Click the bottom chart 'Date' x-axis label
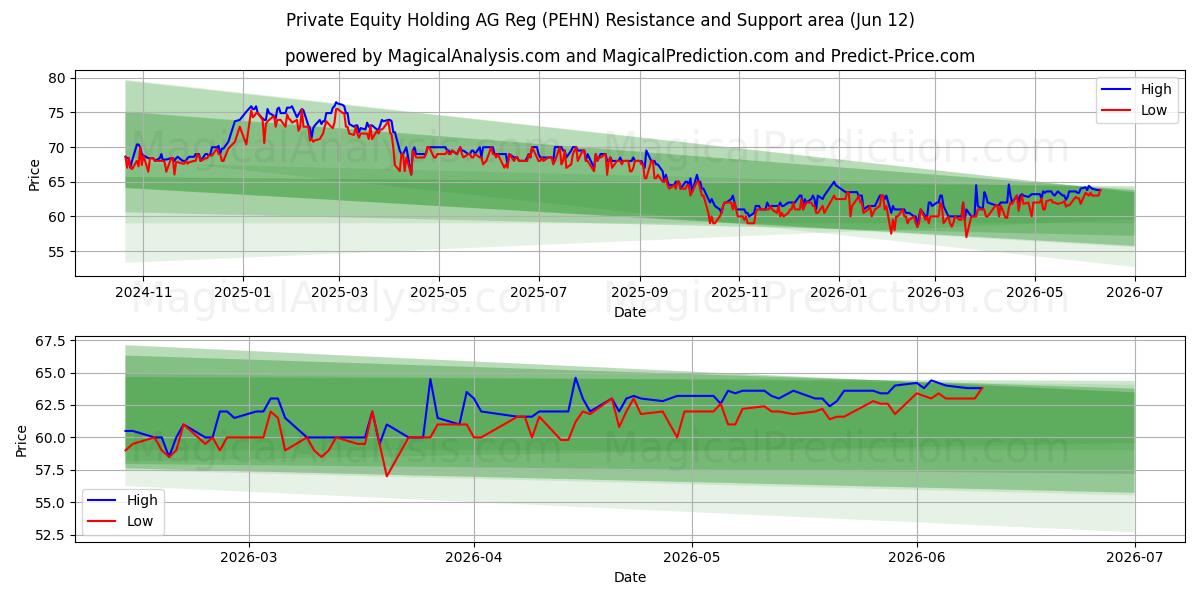 coord(630,577)
